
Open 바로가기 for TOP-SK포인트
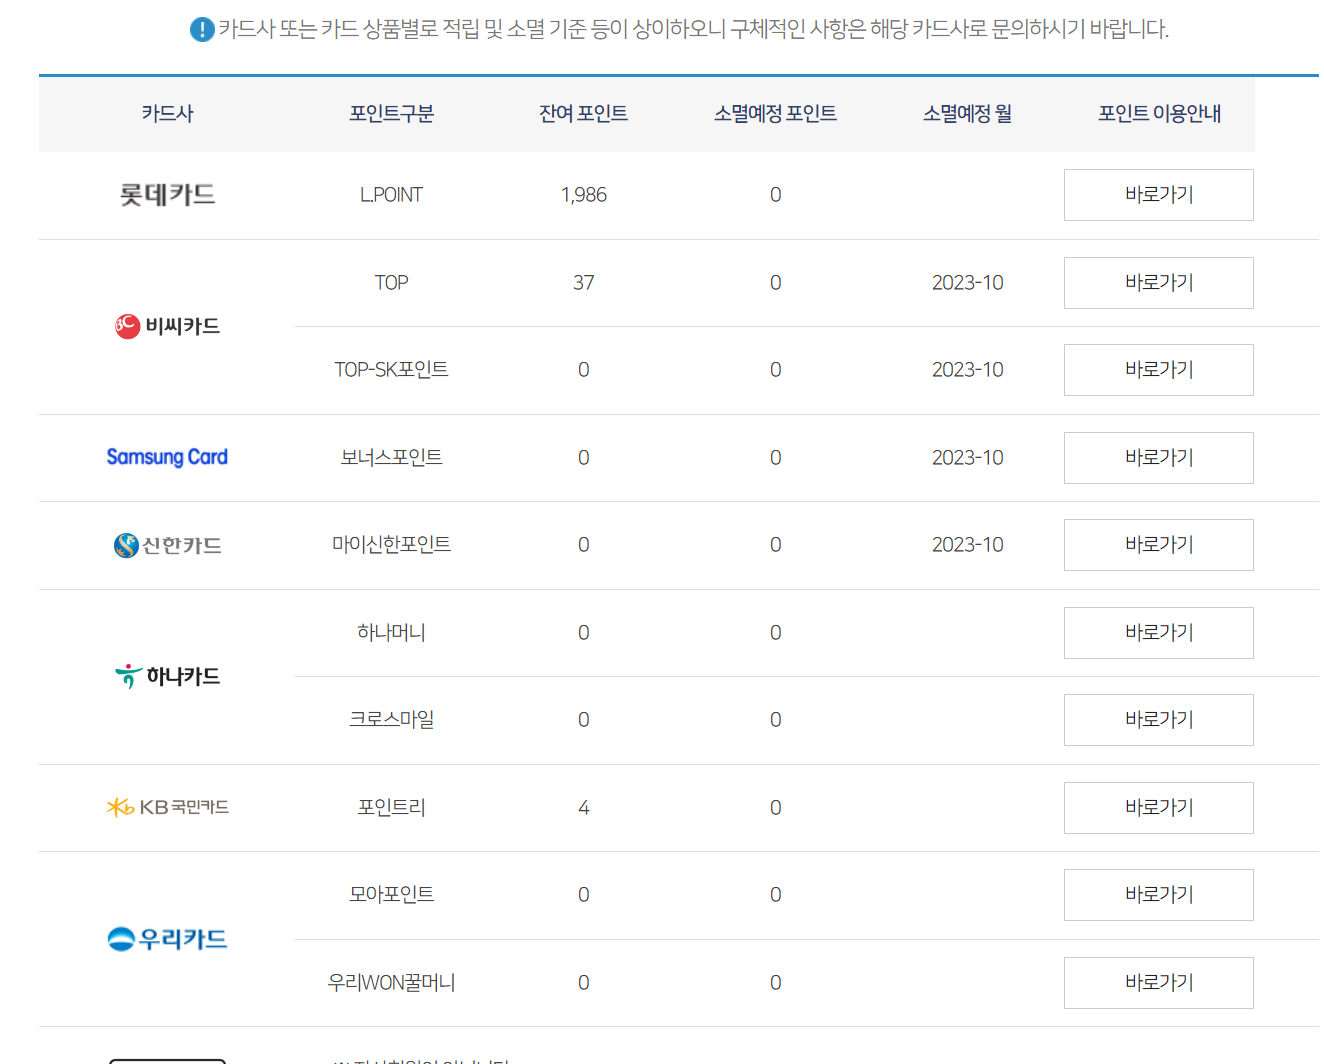click(x=1158, y=370)
